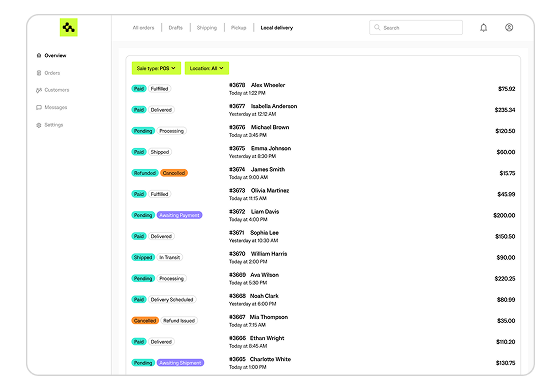560x390 pixels.
Task: Switch to the Shipping tab
Action: tap(207, 28)
